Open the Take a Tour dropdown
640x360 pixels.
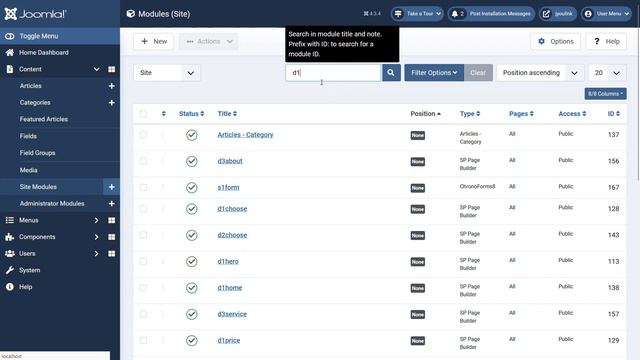click(x=417, y=14)
